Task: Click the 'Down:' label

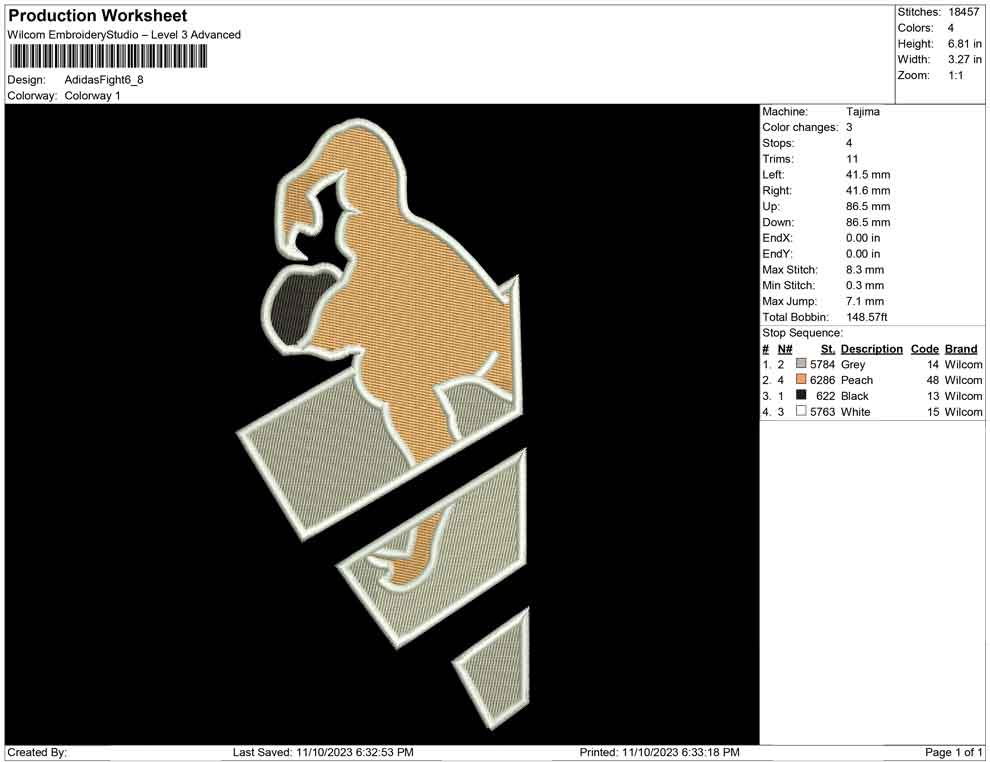Action: point(778,222)
